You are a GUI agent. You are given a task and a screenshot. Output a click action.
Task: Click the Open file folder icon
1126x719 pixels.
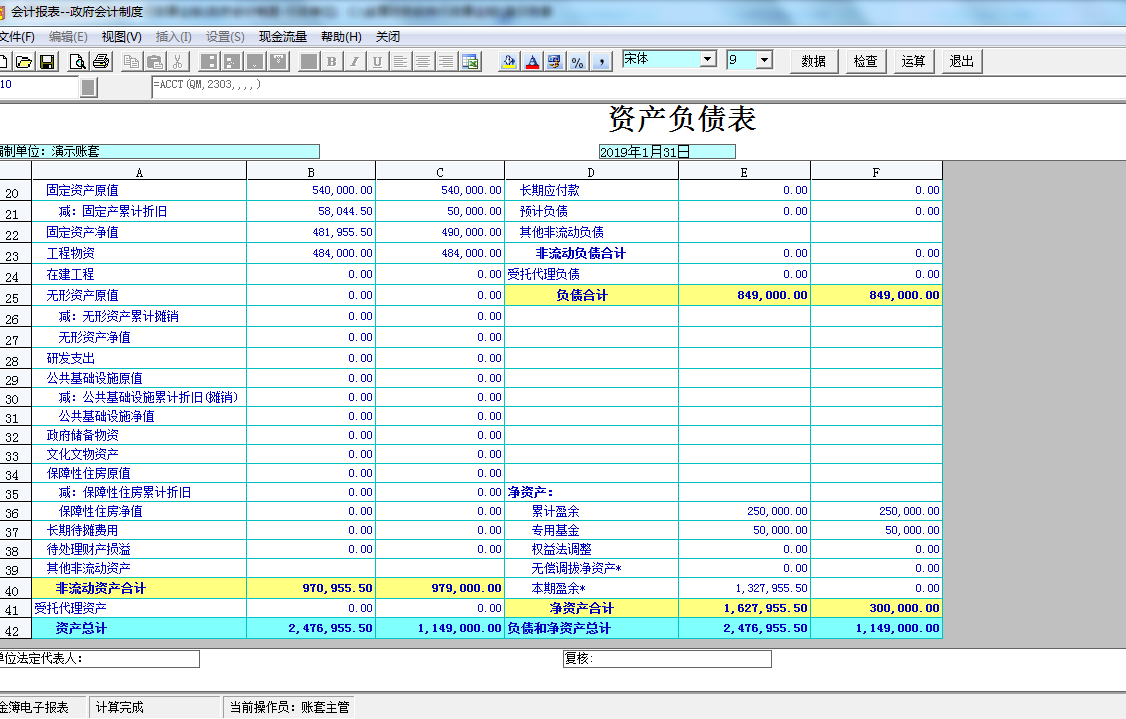coord(24,62)
